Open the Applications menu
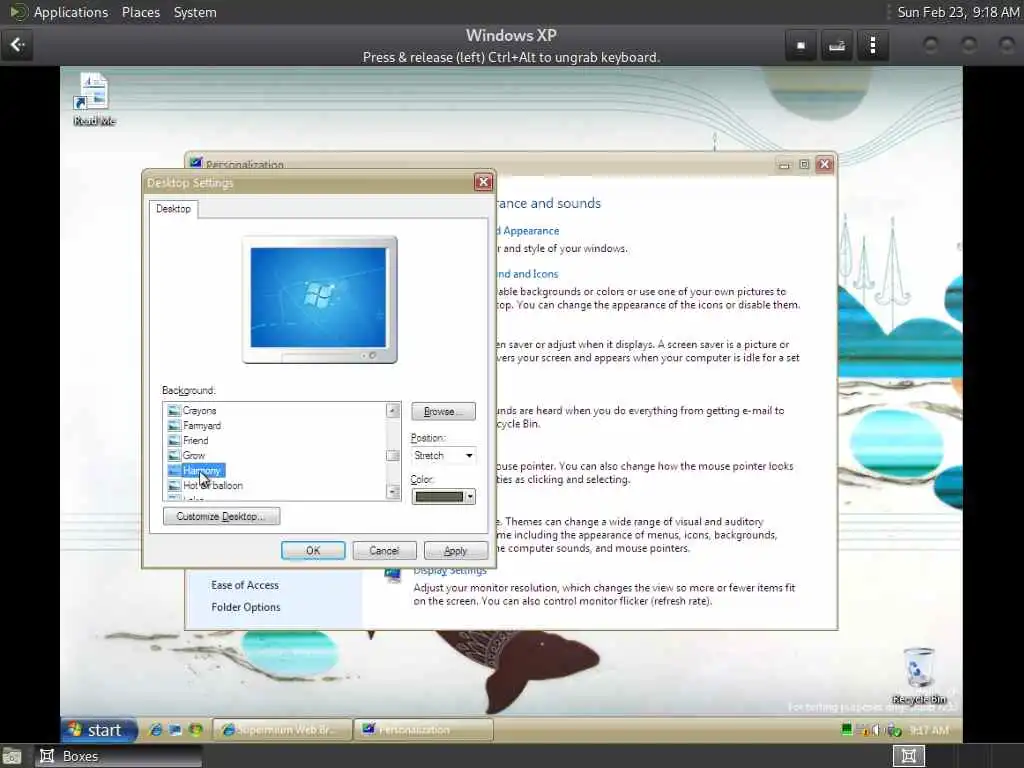The image size is (1024, 768). 71,12
